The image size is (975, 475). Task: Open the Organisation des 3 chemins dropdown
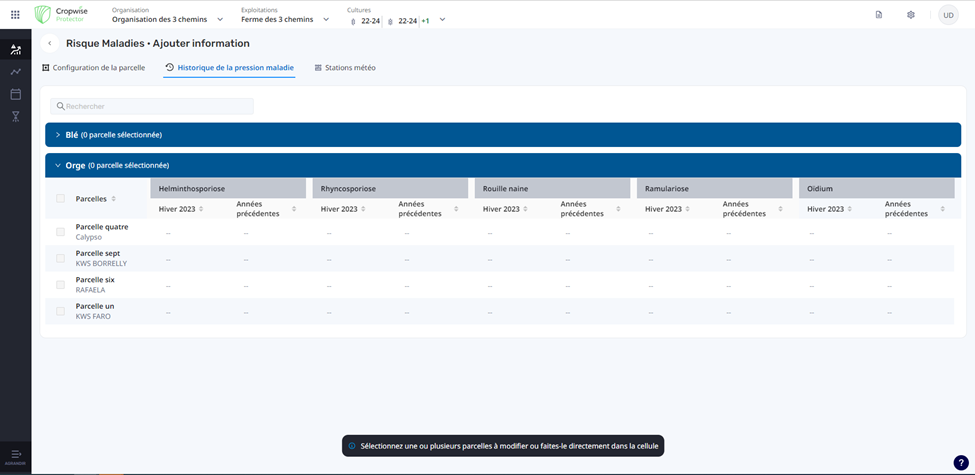(167, 19)
